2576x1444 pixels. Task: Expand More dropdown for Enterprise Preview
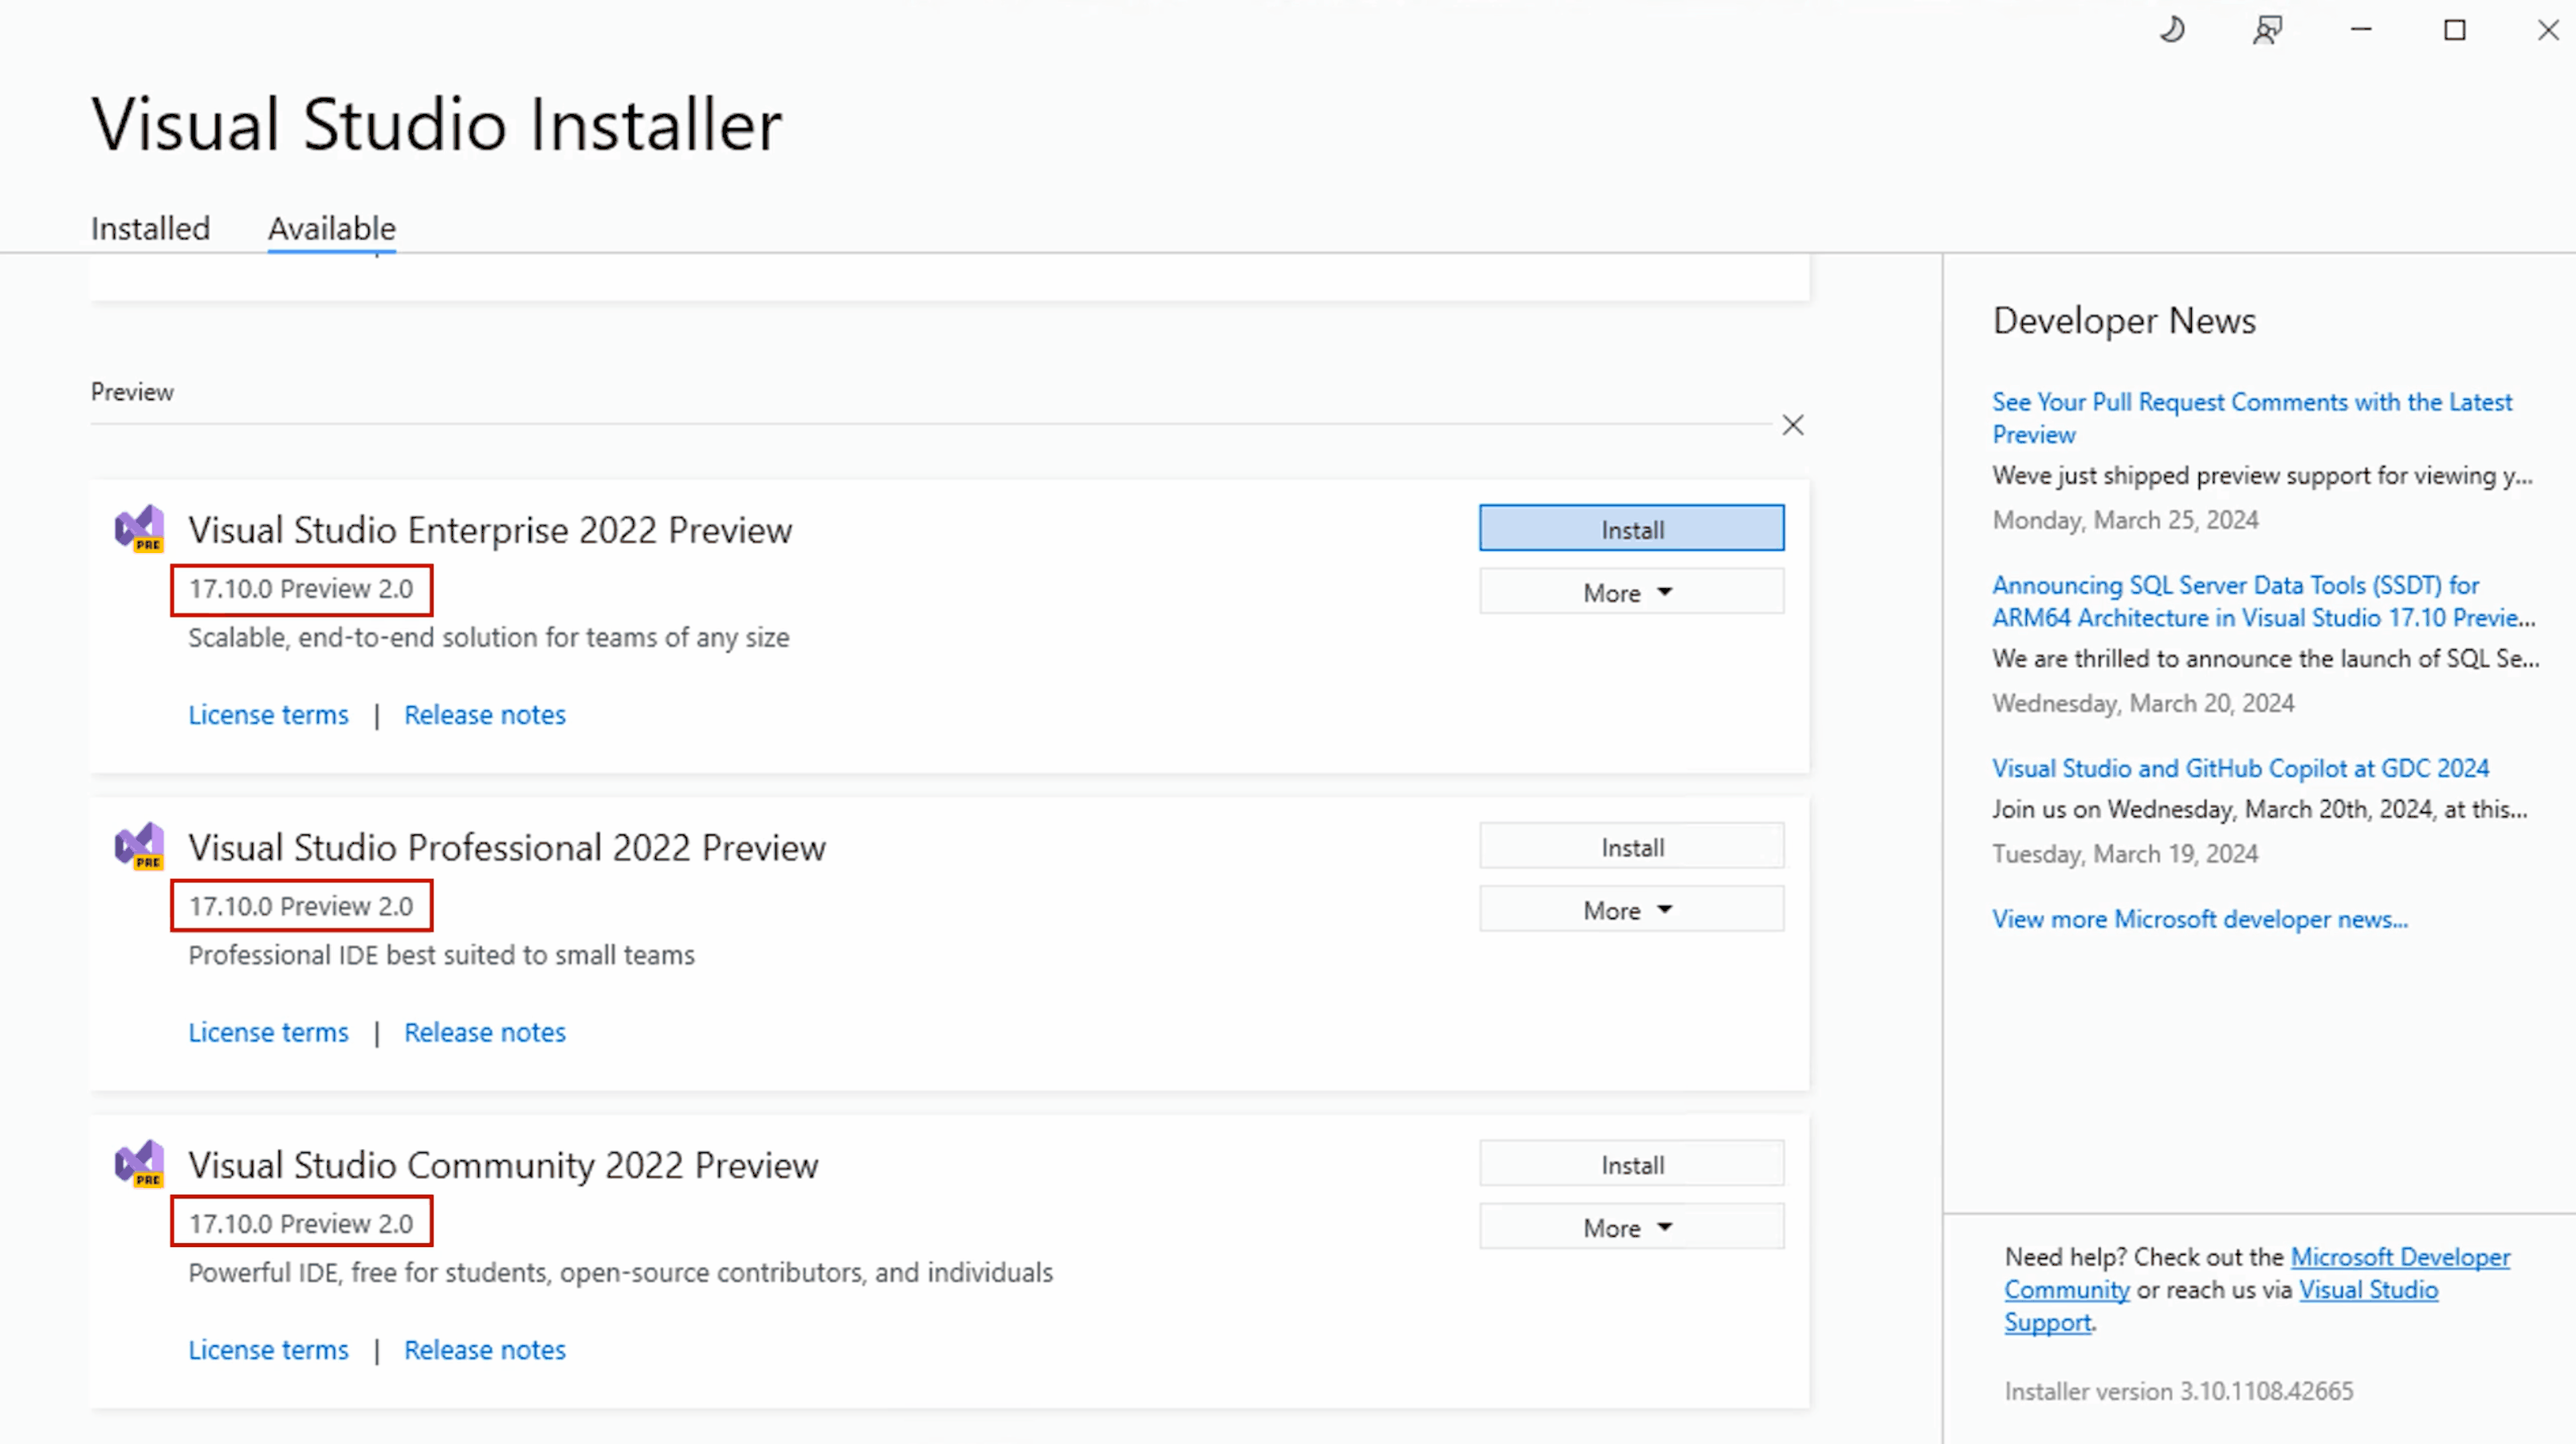tap(1631, 592)
